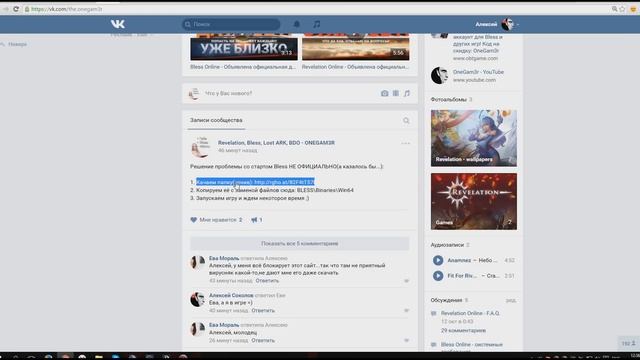The width and height of the screenshot is (640, 360).
Task: Attach video using film icon
Action: (396, 93)
